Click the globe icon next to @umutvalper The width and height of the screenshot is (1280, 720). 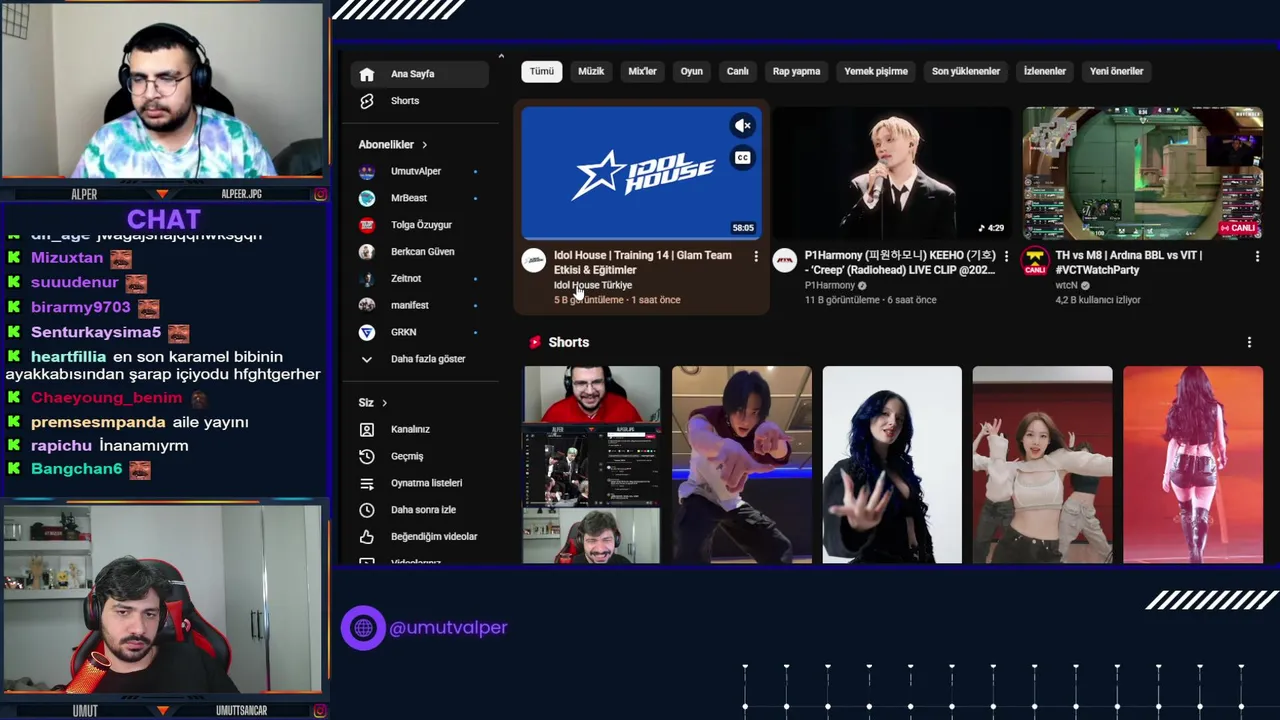(363, 628)
